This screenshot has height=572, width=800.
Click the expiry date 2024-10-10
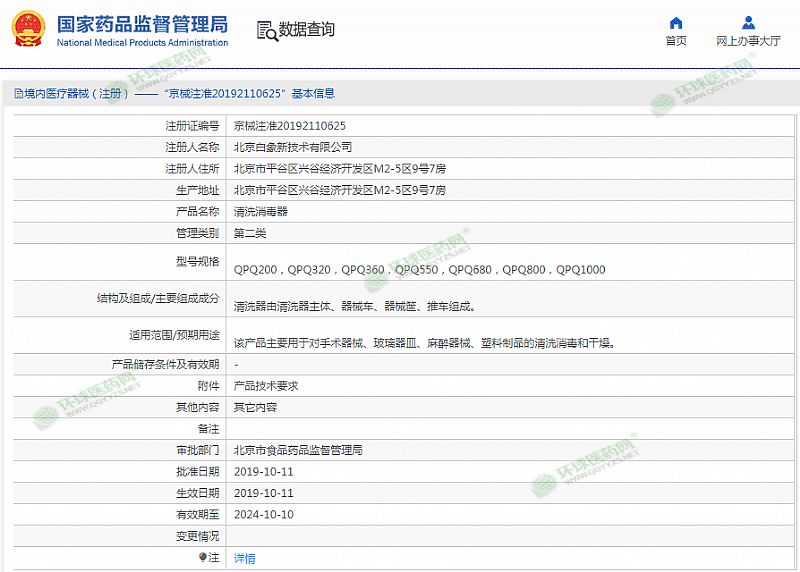click(263, 515)
